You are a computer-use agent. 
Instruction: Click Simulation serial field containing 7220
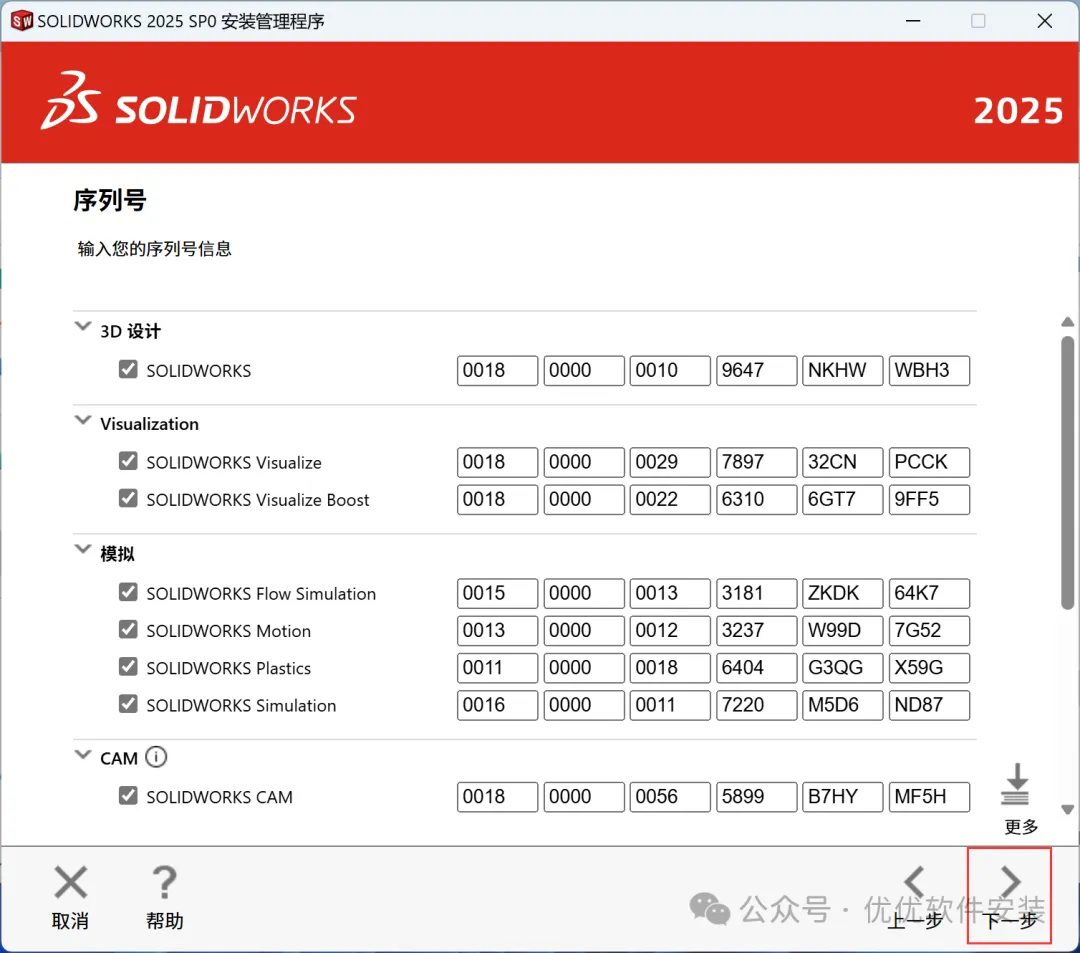point(756,705)
